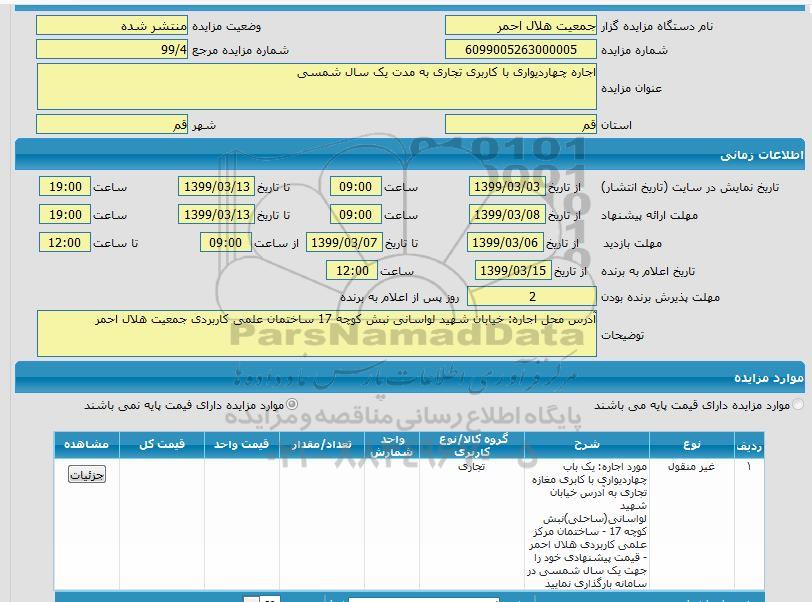Click reference auction number field 99/4

click(x=112, y=50)
